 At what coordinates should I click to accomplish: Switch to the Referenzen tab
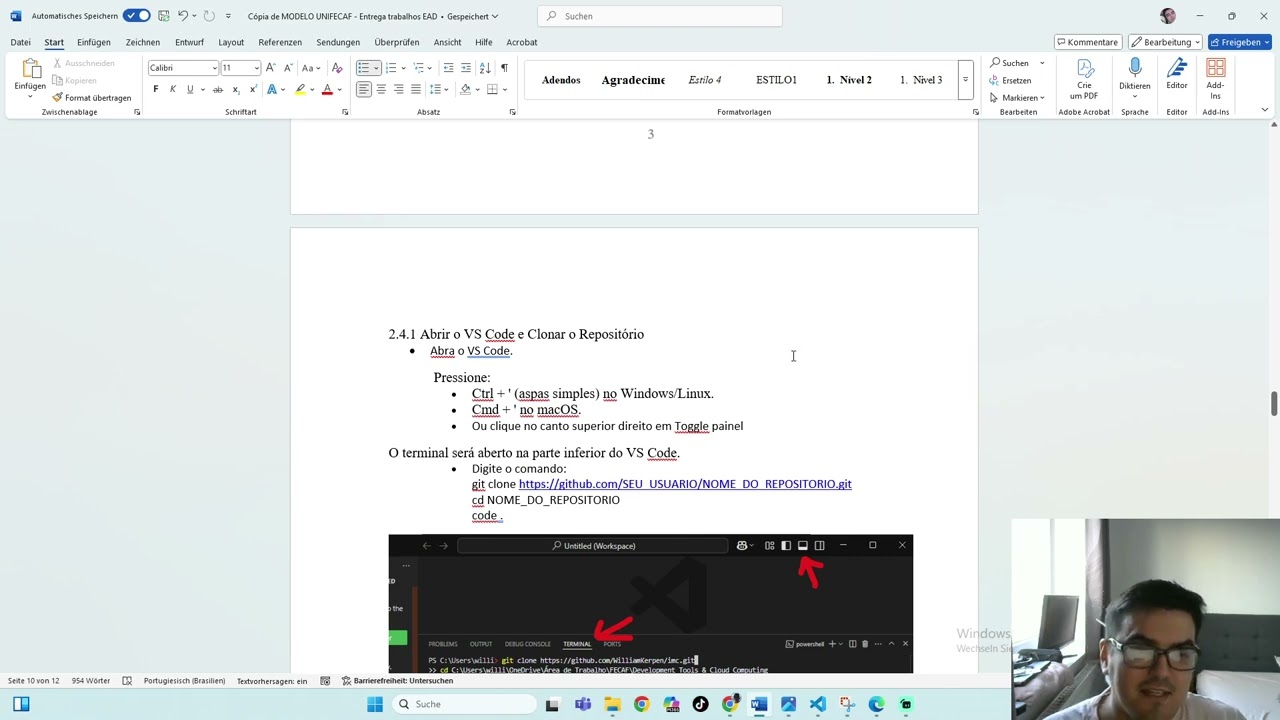pos(280,42)
